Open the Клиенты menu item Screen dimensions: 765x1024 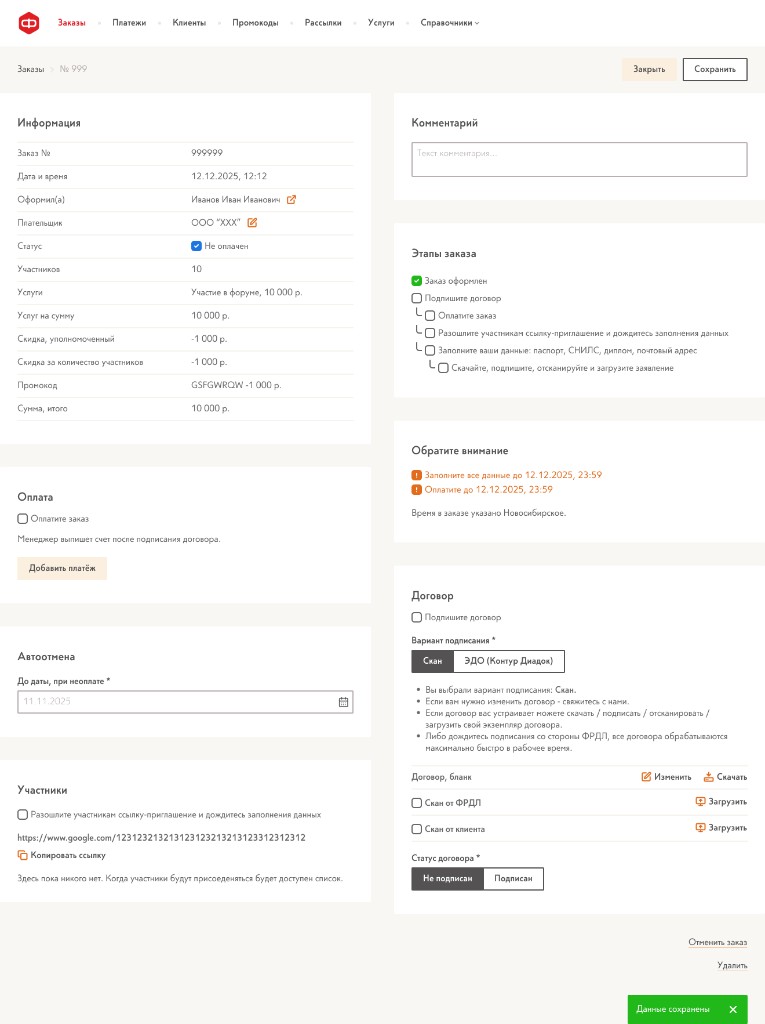coord(189,23)
